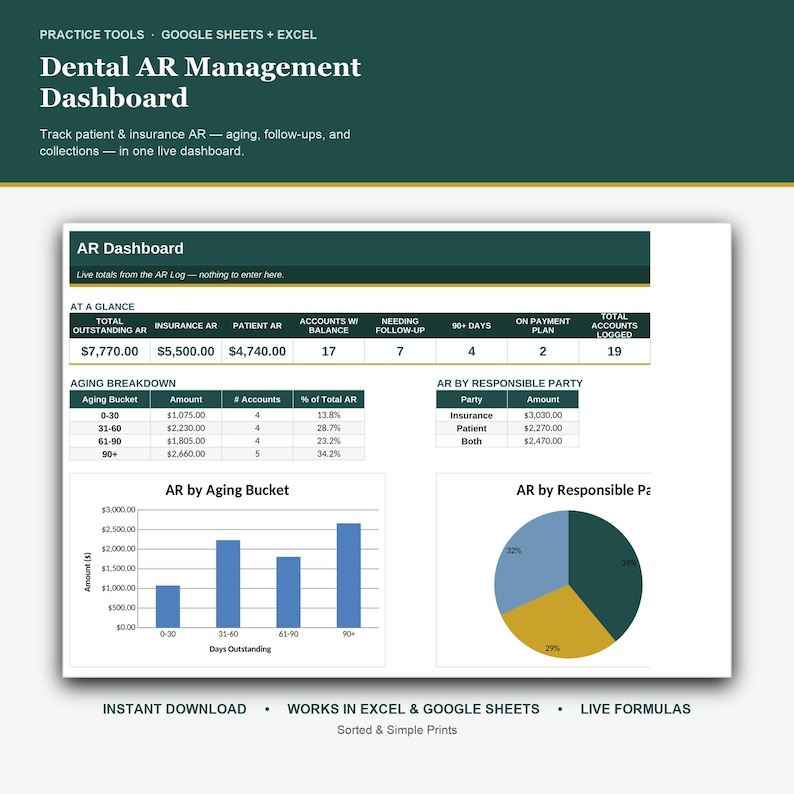Click the gold 29% pie slice

point(557,625)
